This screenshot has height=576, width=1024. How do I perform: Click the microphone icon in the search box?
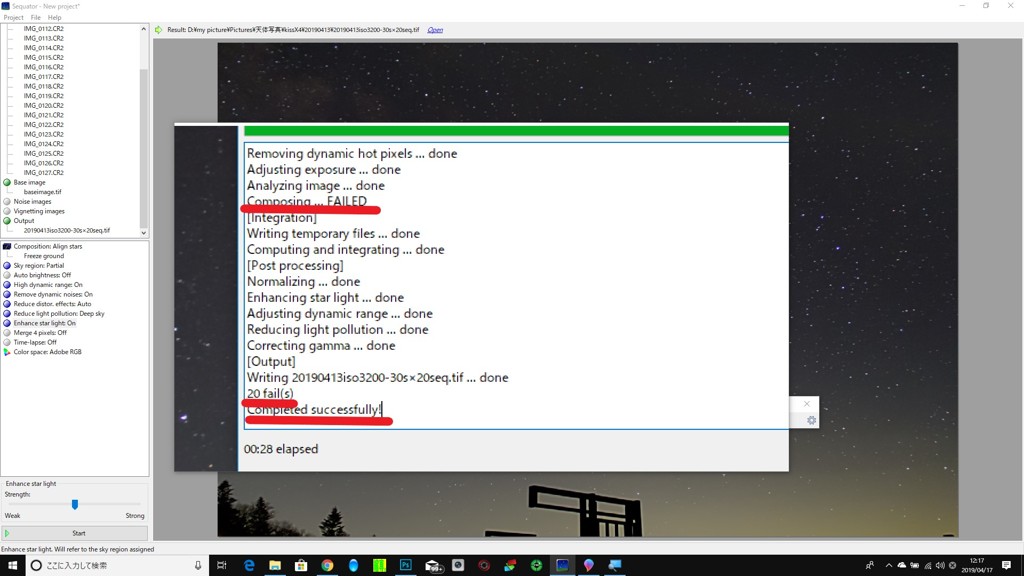point(198,565)
